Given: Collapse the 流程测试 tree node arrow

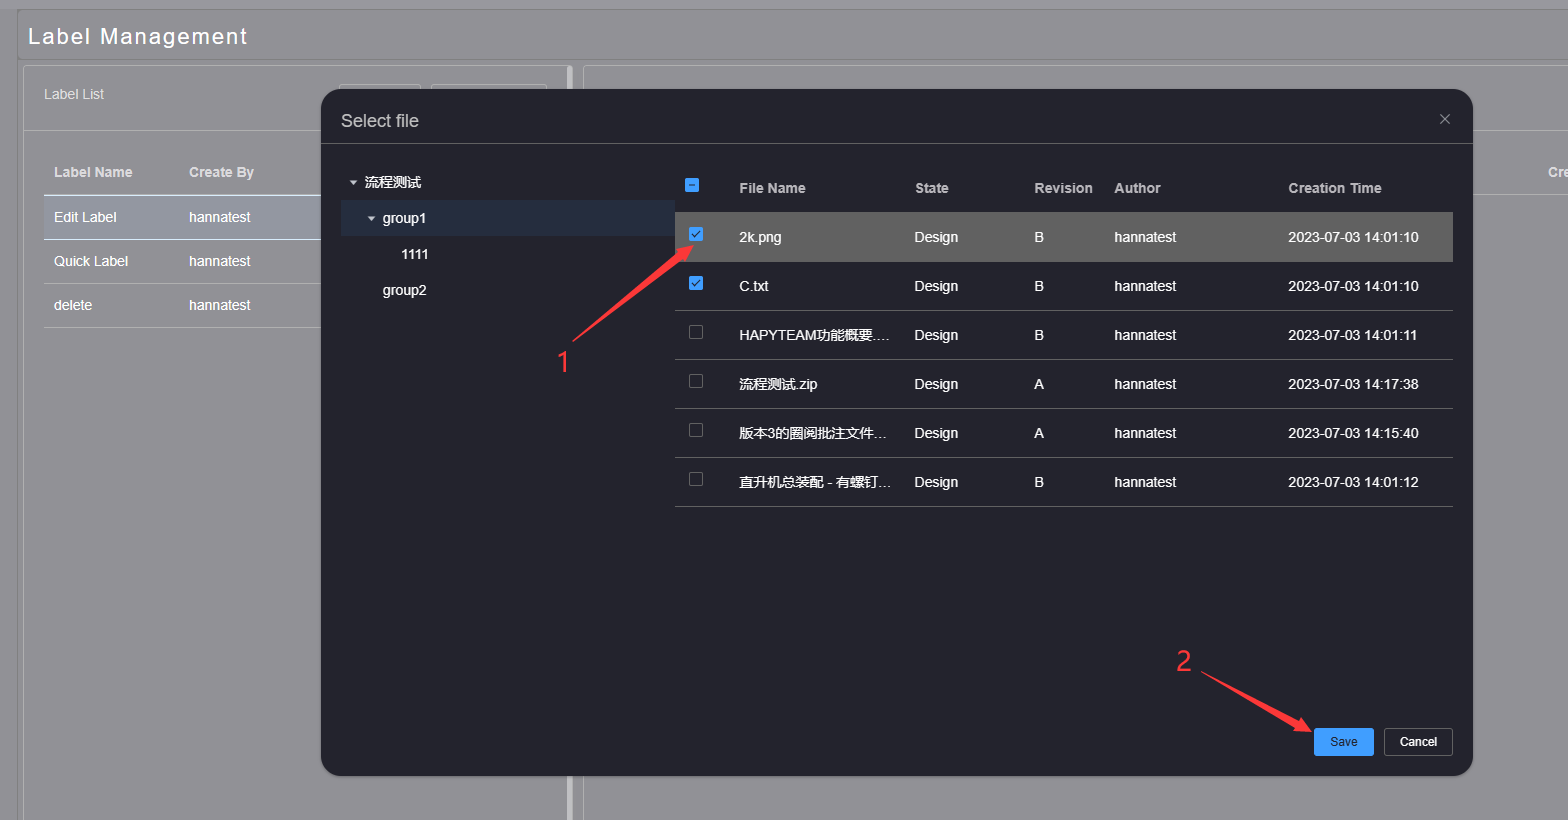Looking at the screenshot, I should click(x=353, y=182).
